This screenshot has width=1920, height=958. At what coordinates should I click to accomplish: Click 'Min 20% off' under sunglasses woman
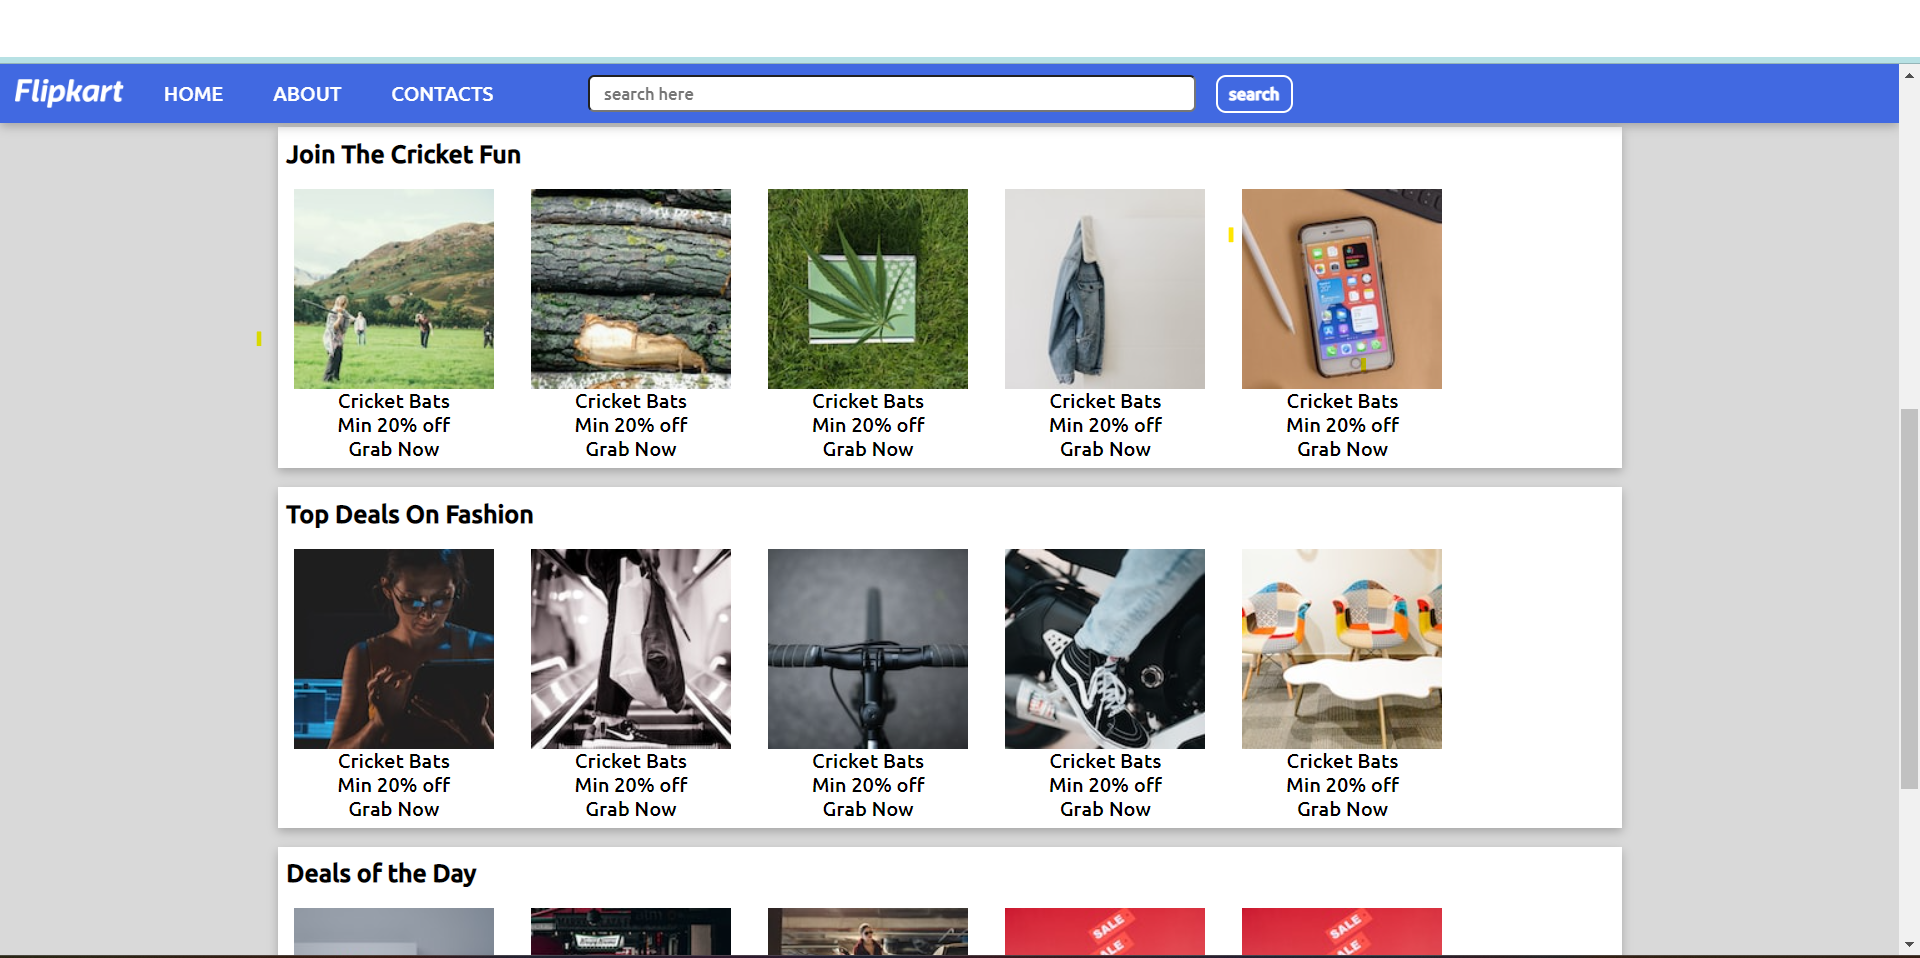point(394,785)
